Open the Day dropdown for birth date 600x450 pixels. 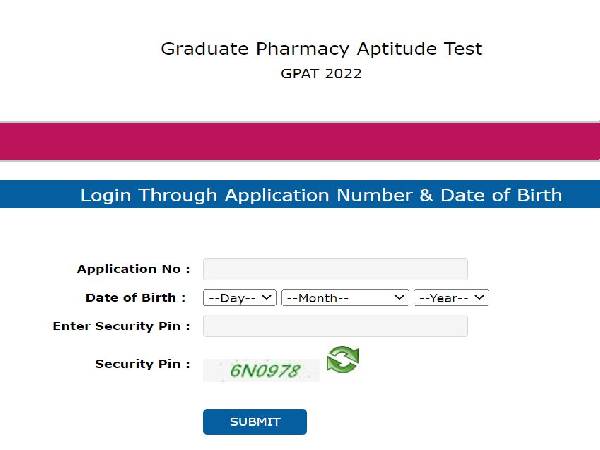click(239, 298)
